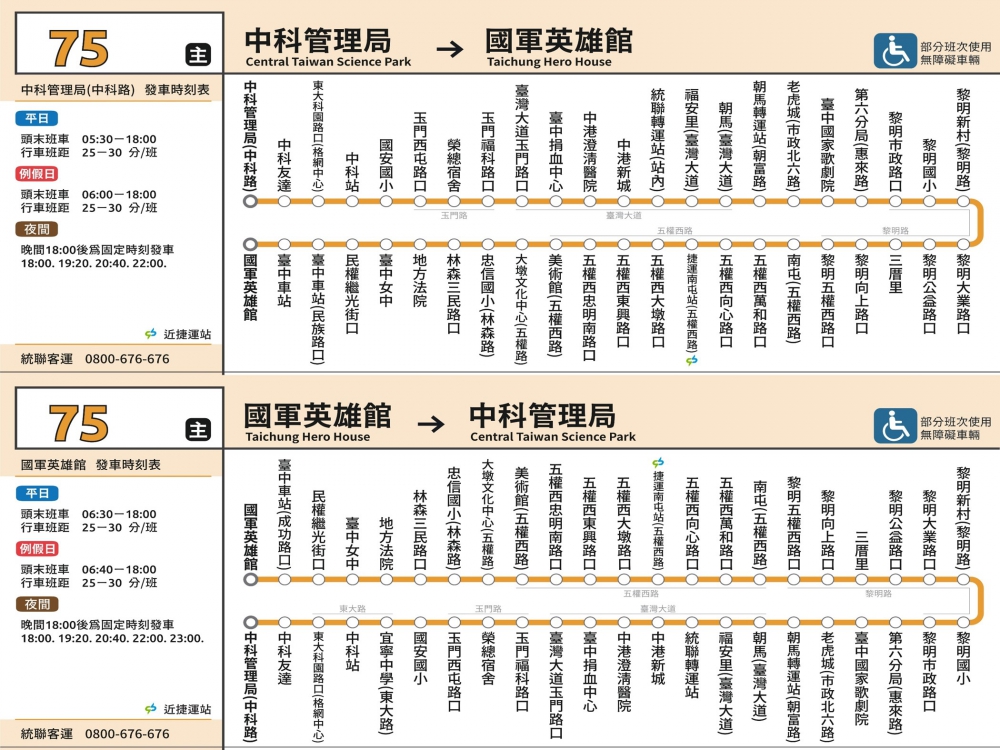1000x750 pixels.
Task: Click wheelchair icon in 國軍英雄館→中科管理局 header
Action: coord(895,427)
